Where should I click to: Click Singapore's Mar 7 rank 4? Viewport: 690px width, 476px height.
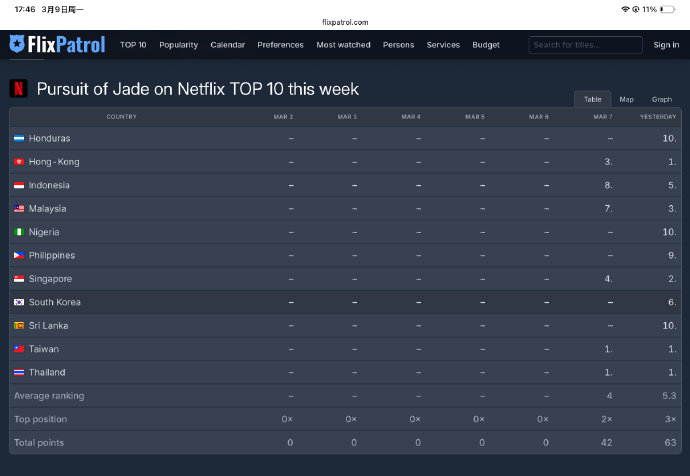[608, 279]
